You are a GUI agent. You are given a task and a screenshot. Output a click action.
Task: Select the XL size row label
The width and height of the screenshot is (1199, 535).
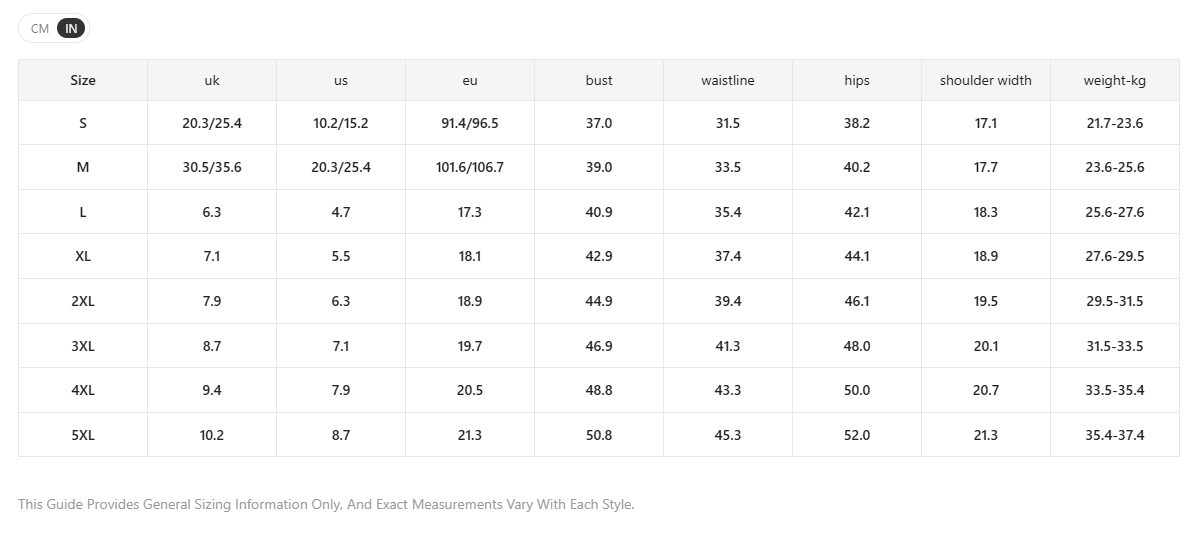point(83,257)
